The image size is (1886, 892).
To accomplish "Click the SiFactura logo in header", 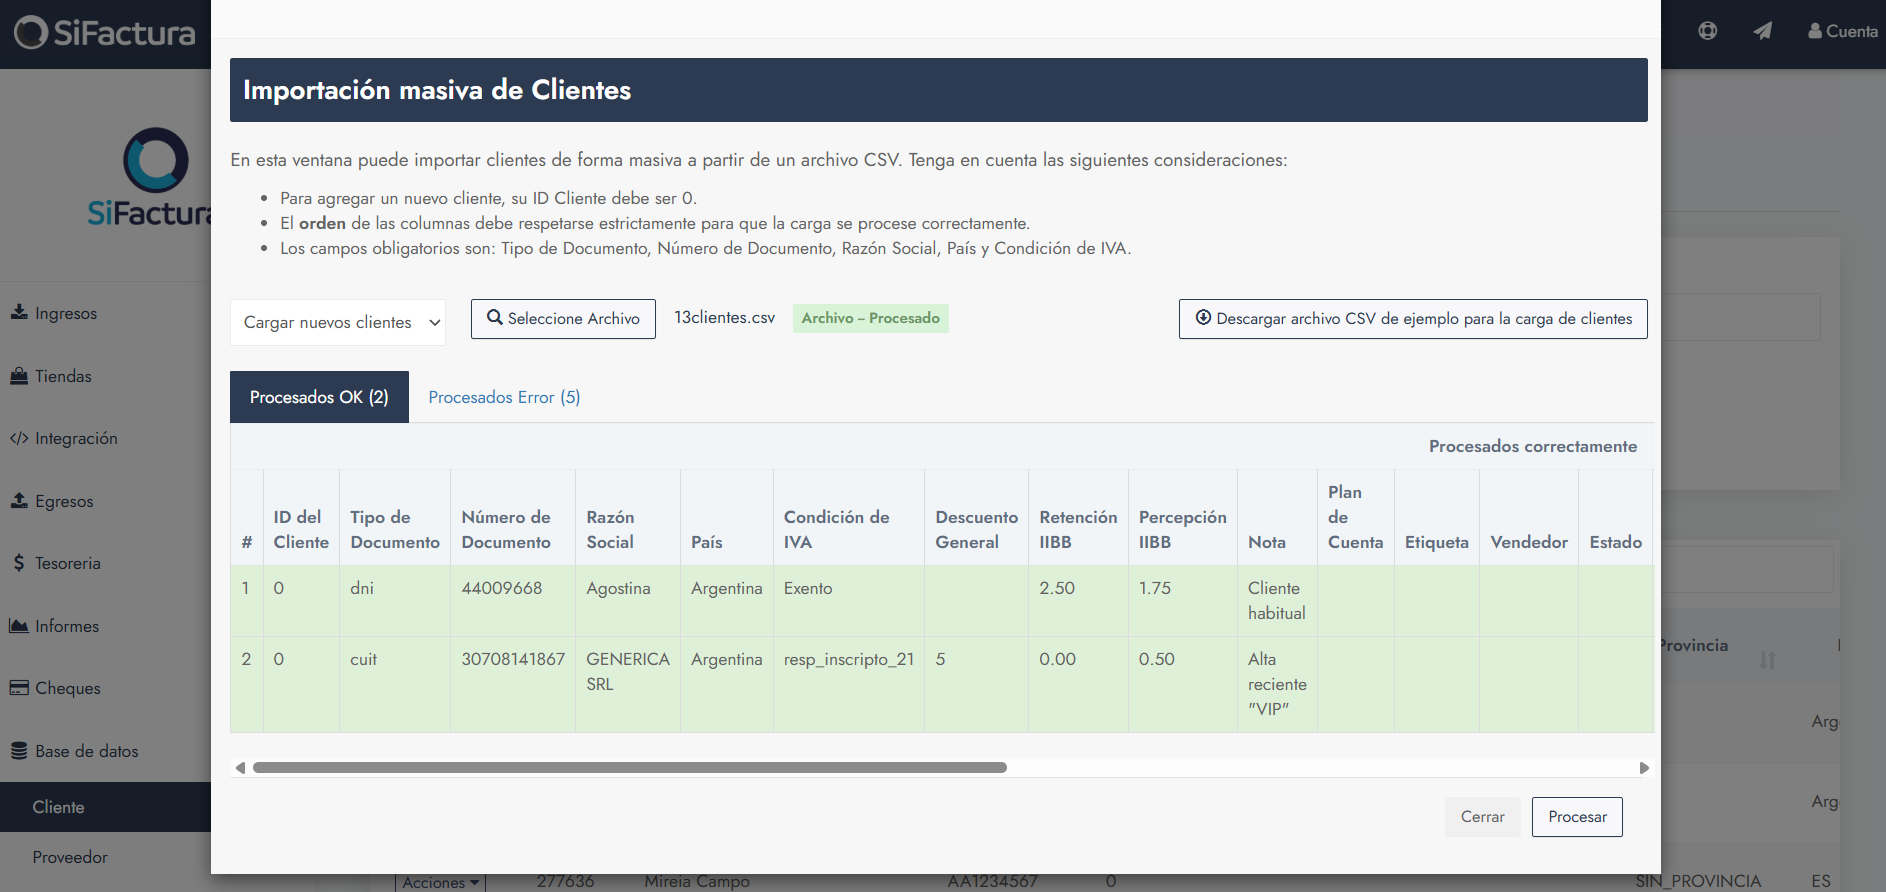I will [x=105, y=33].
